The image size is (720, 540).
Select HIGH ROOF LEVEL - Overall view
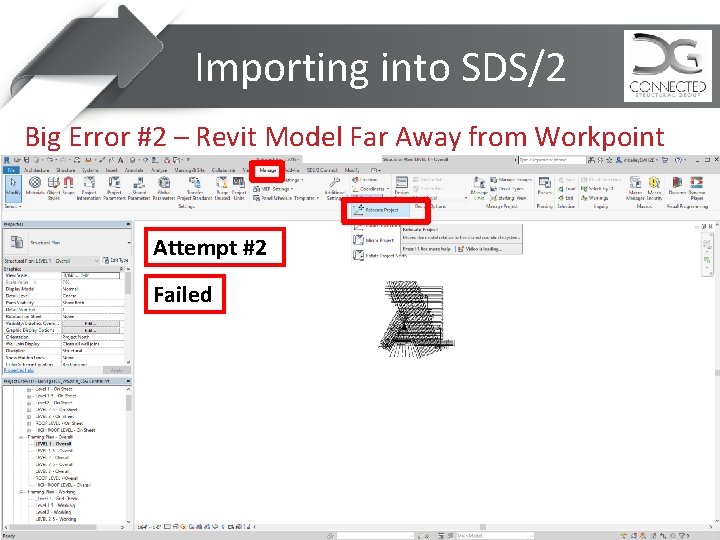click(x=63, y=485)
